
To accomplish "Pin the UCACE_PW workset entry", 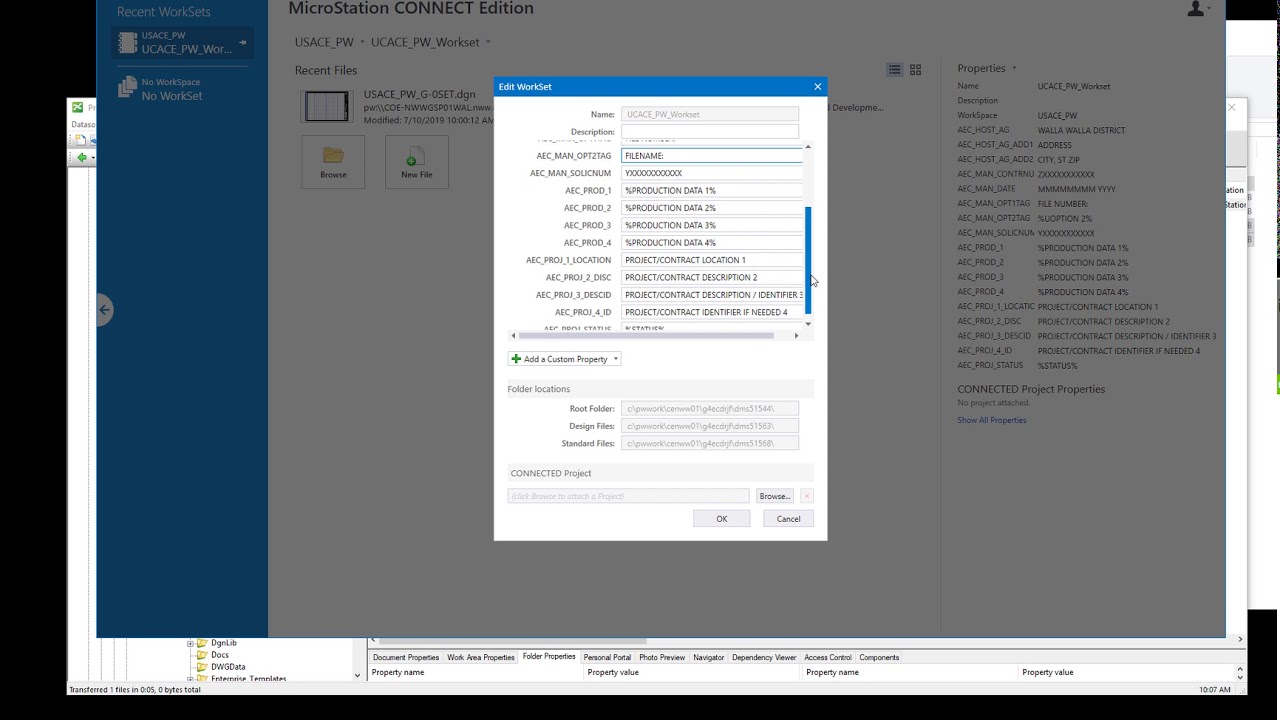I will 243,42.
